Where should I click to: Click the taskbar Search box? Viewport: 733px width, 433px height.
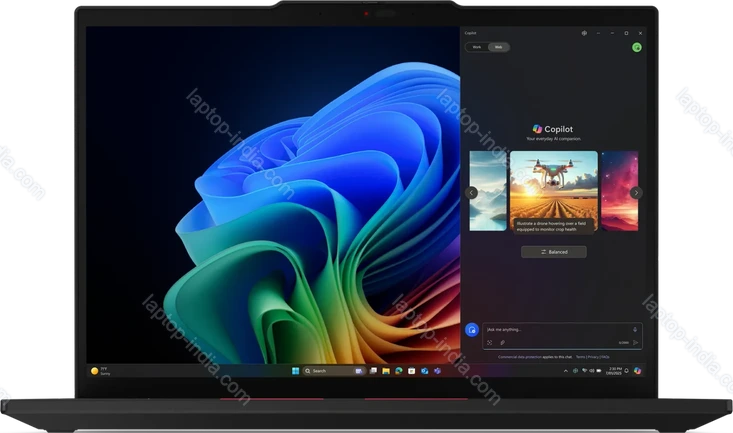[320, 371]
